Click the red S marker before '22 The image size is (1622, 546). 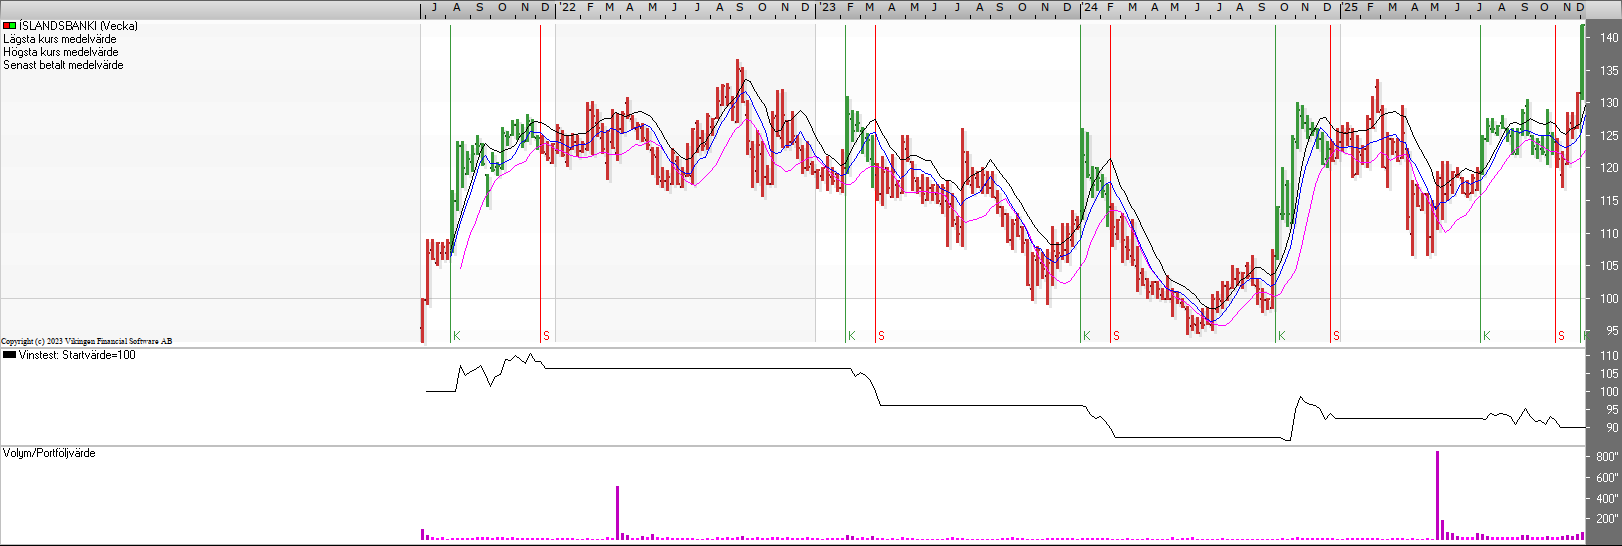(x=546, y=336)
